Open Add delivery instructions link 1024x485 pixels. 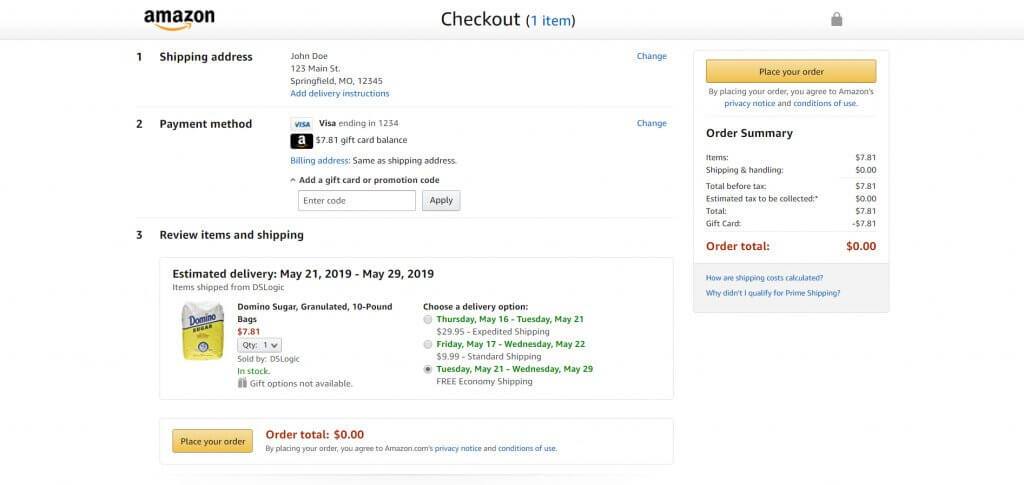[339, 94]
